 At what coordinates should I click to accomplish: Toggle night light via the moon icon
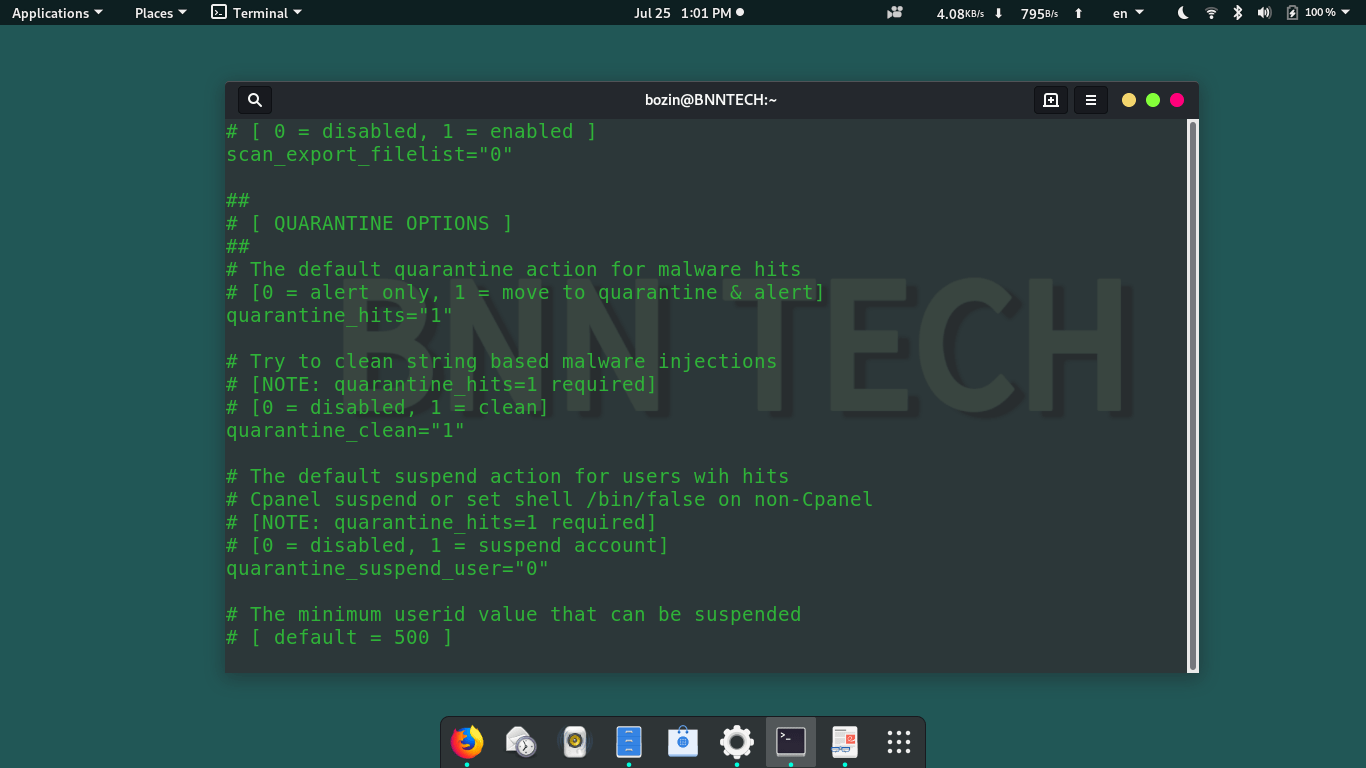[x=1183, y=13]
